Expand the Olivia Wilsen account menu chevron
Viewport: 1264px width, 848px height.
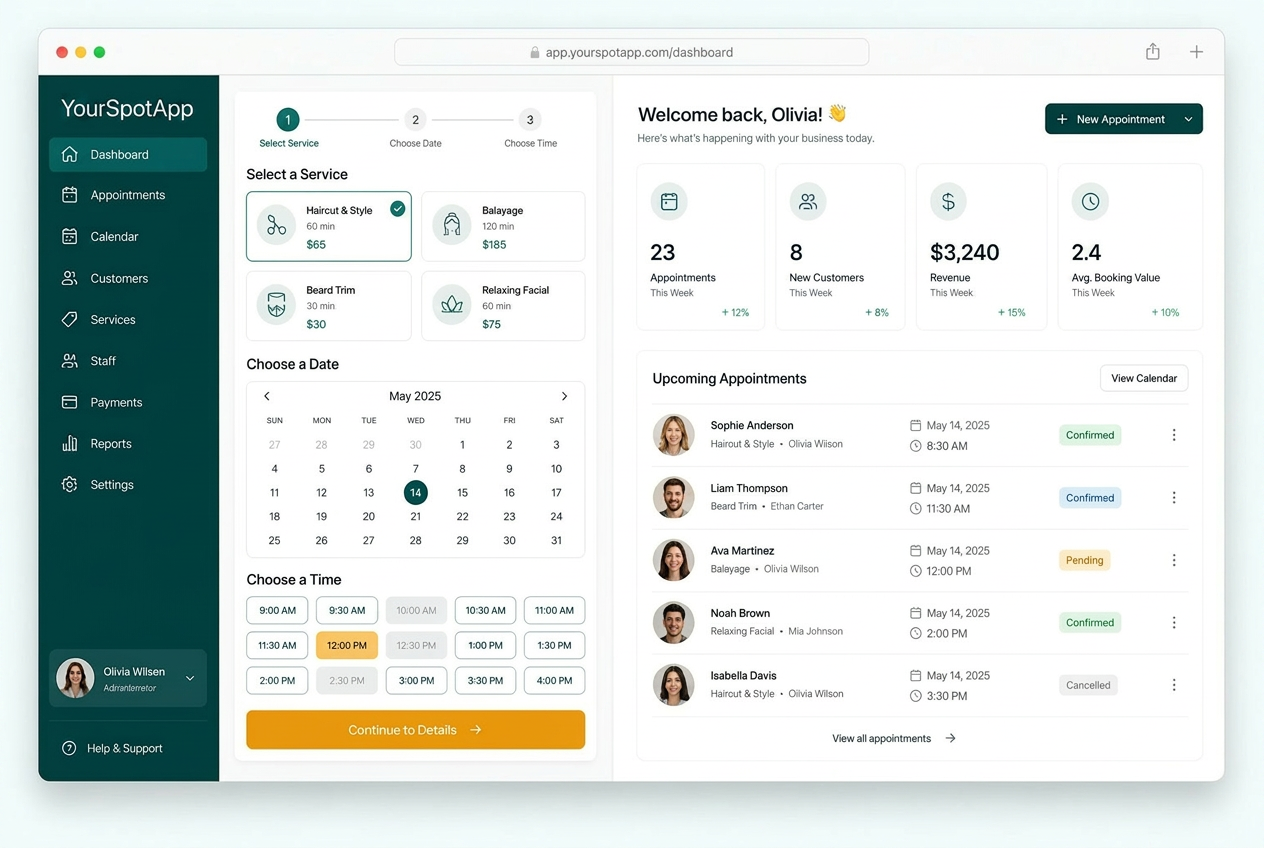point(190,678)
